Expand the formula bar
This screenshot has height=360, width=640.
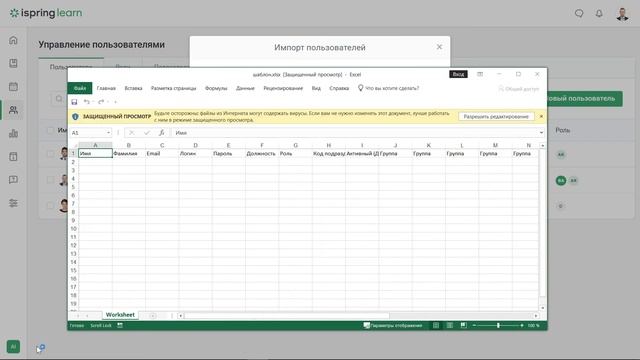(x=541, y=133)
